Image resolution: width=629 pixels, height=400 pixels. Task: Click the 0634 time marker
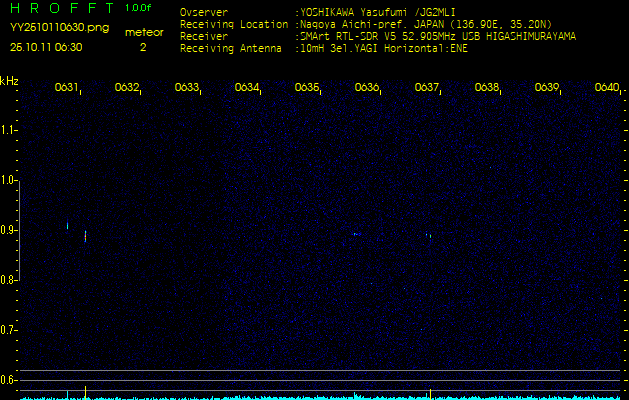pos(246,87)
